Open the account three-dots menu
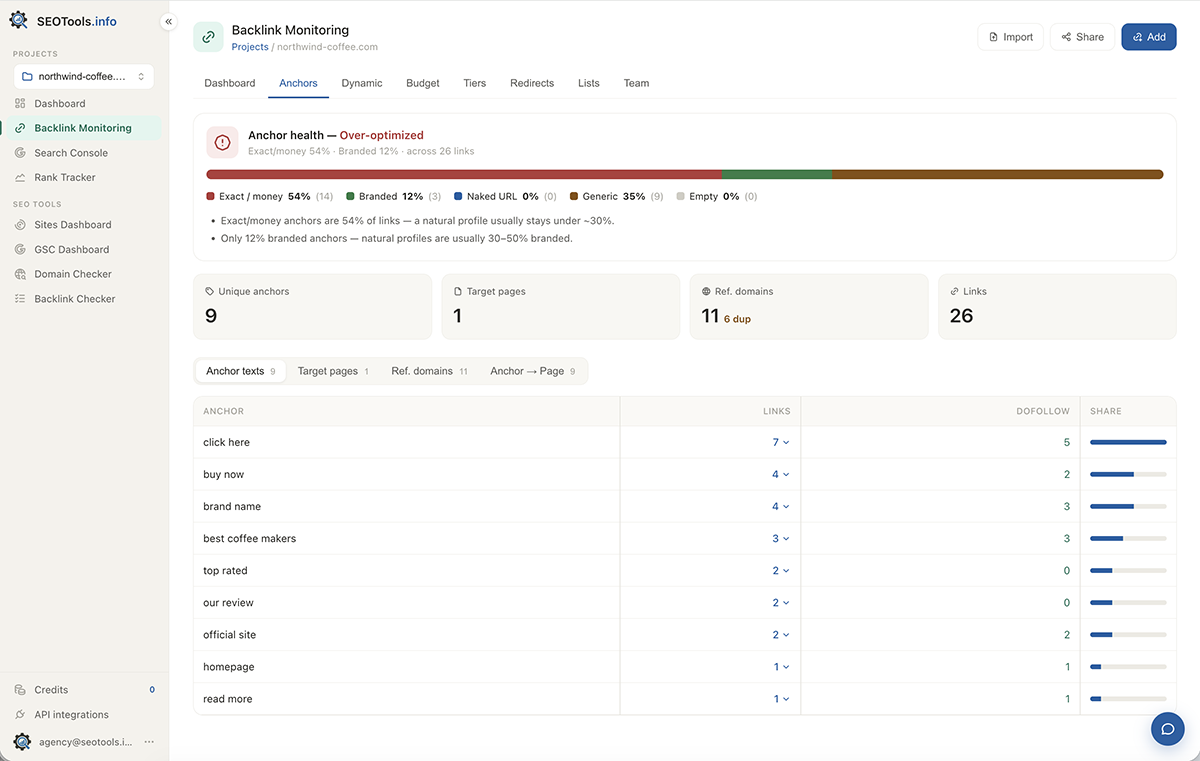1200x761 pixels. pos(149,742)
